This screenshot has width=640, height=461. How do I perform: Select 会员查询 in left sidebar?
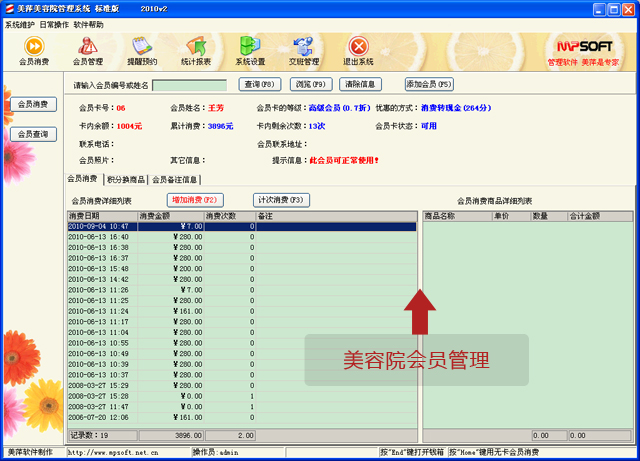pos(33,134)
